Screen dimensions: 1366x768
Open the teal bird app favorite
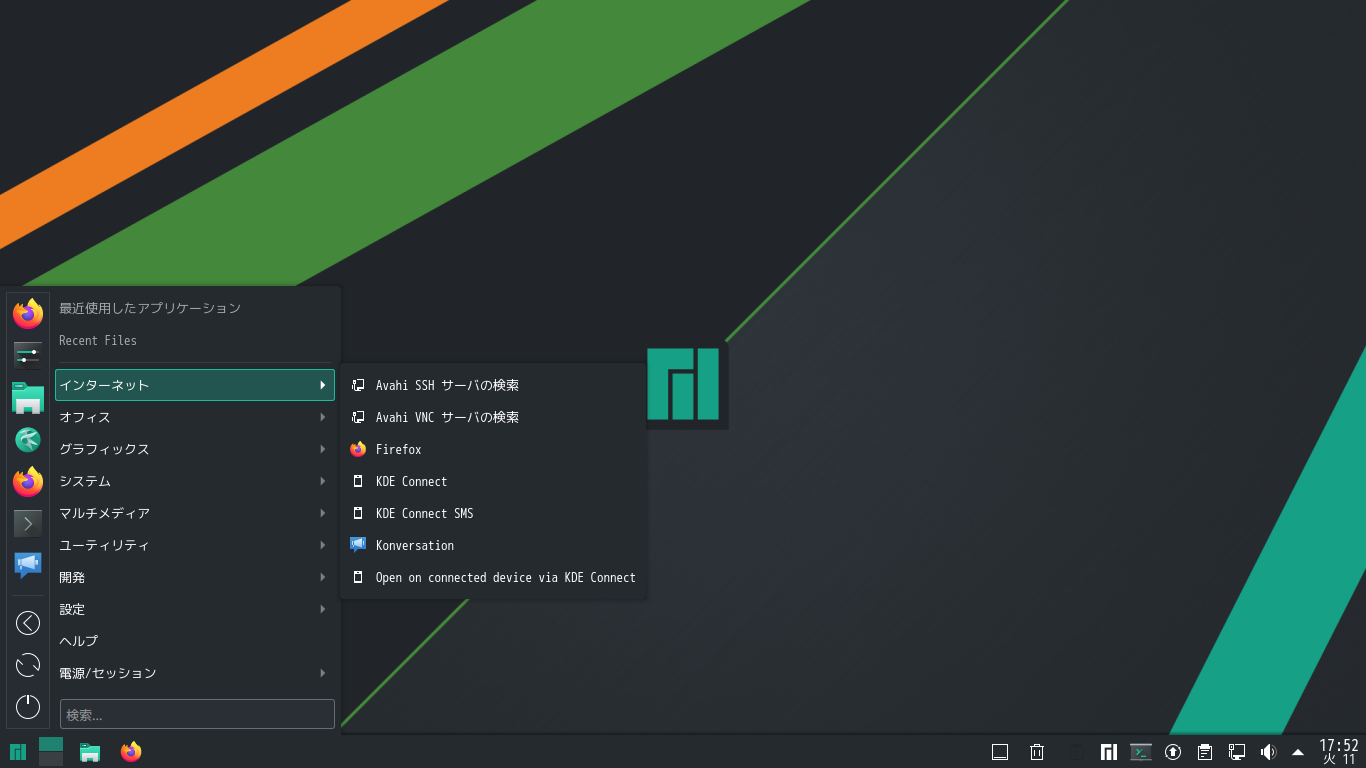(x=28, y=439)
